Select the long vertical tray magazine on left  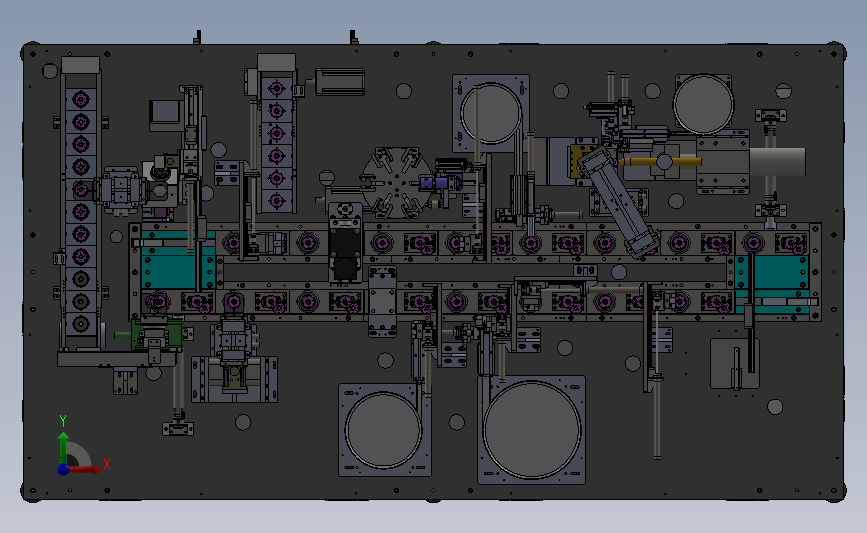pos(81,203)
